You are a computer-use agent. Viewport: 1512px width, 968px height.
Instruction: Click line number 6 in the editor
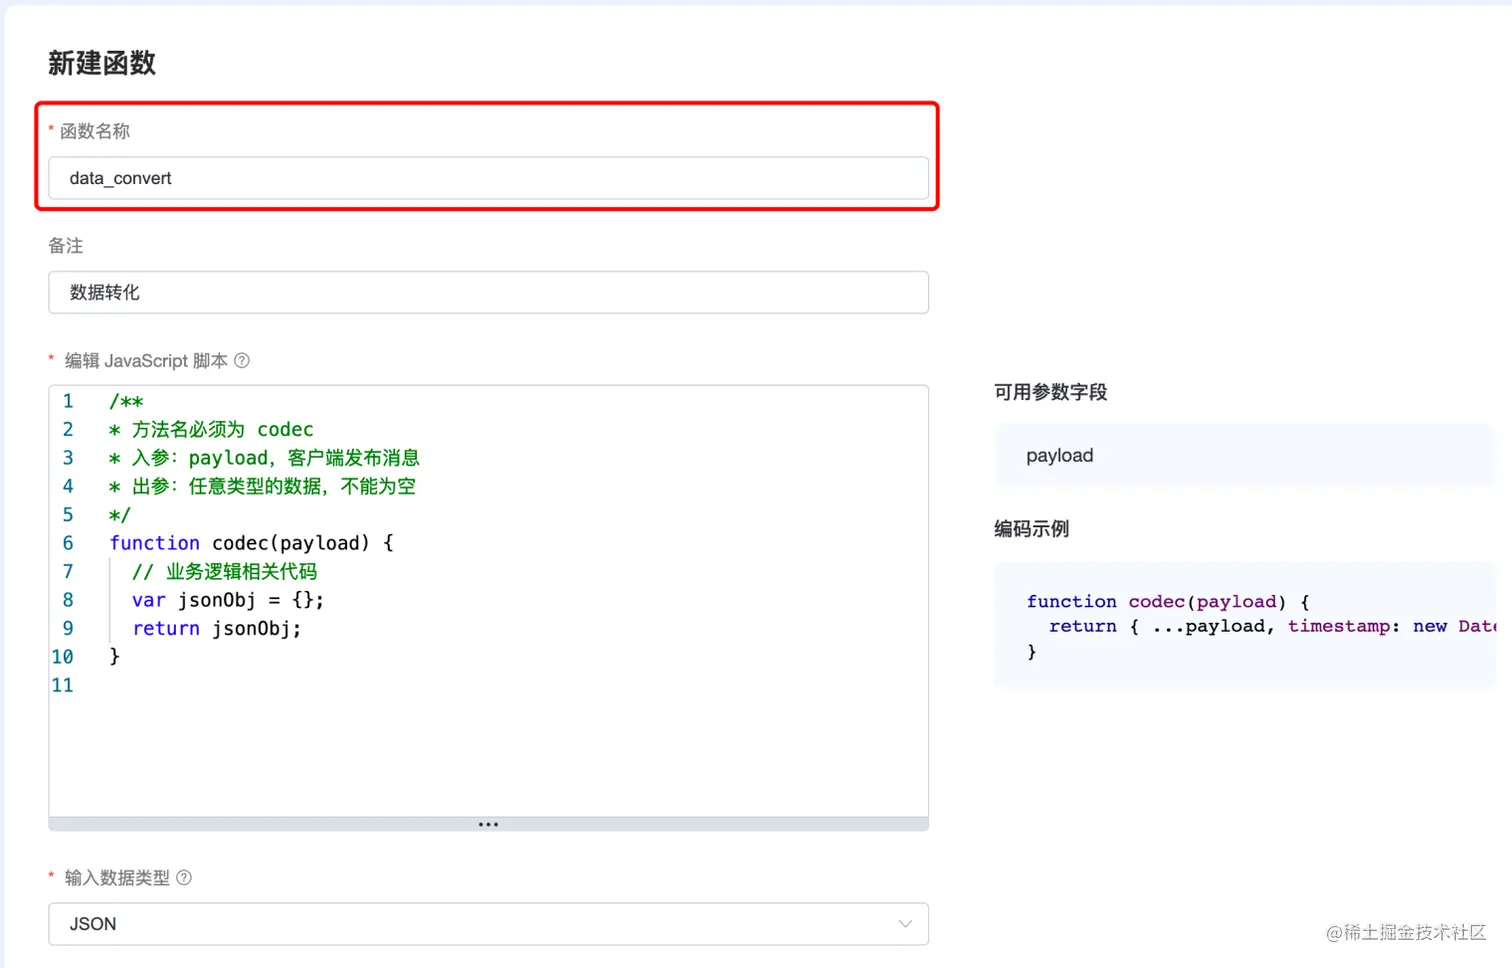67,542
